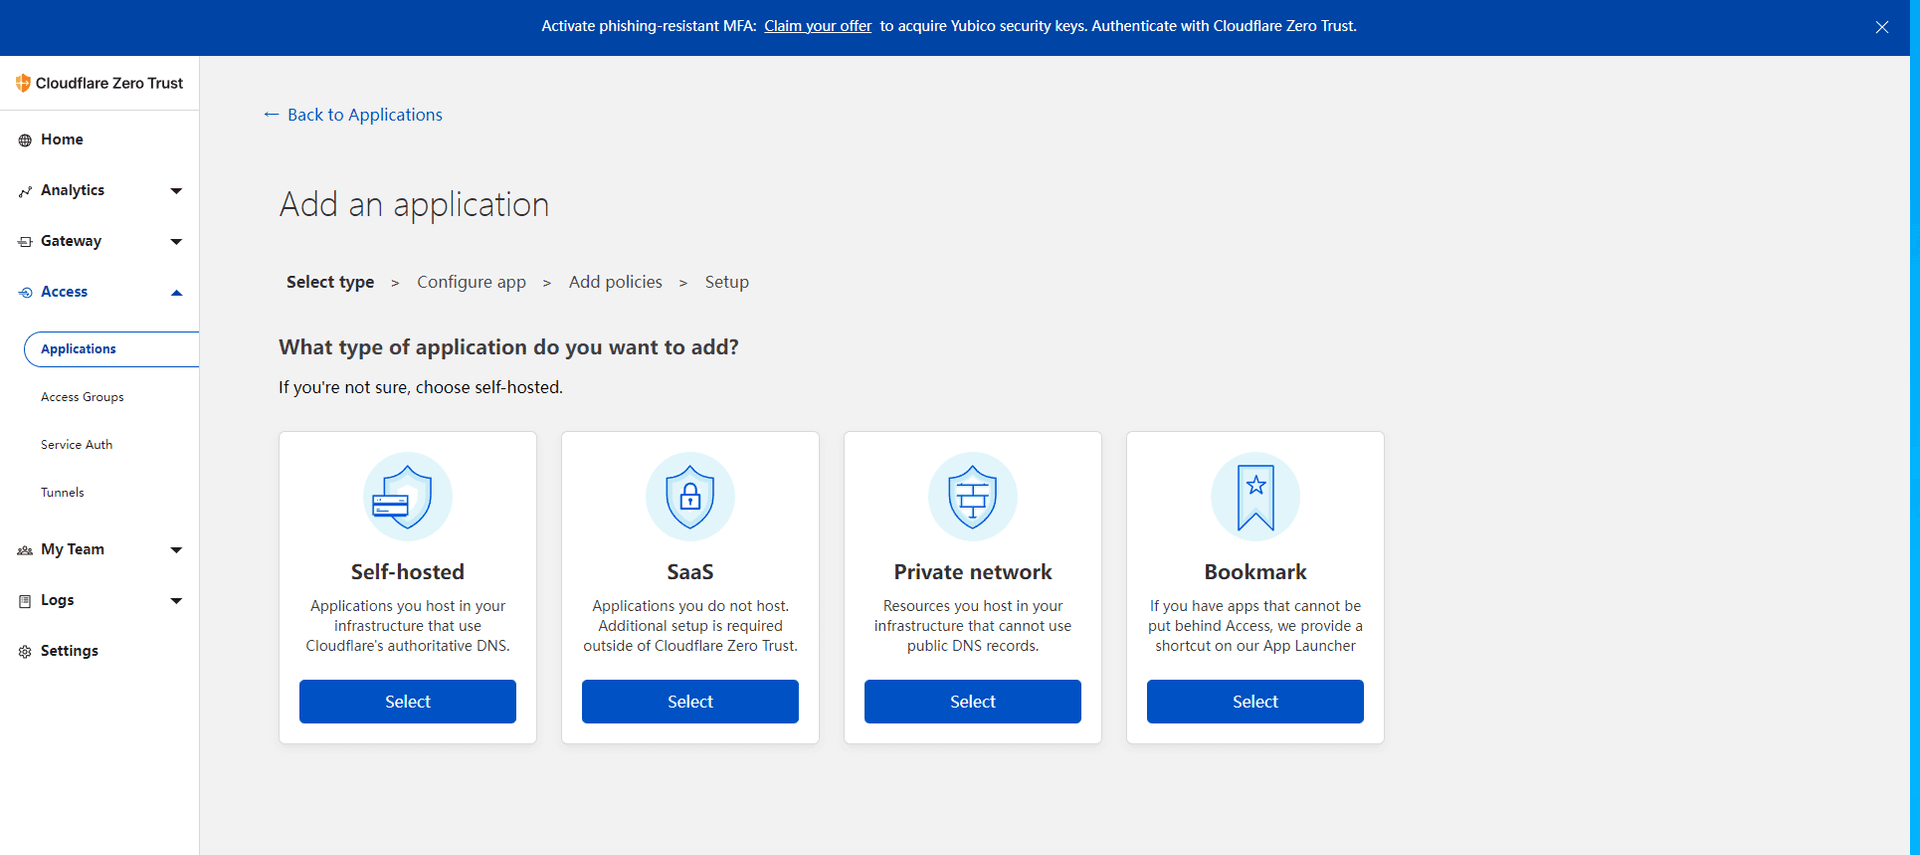Viewport: 1920px width, 855px height.
Task: Expand the Gateway menu arrow
Action: click(176, 242)
